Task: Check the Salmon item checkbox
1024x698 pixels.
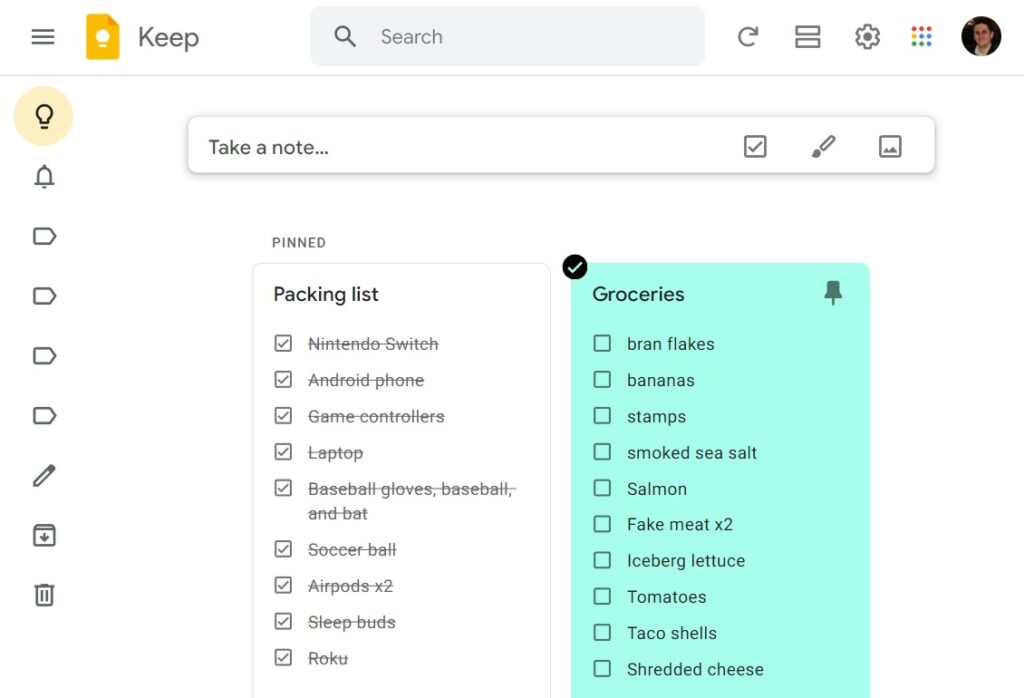Action: [602, 488]
